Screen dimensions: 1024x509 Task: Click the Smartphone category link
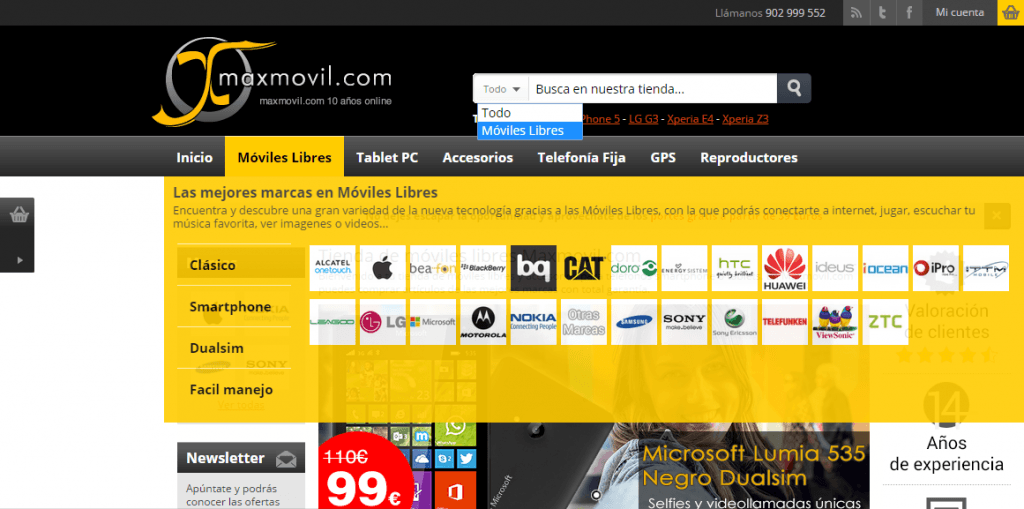[x=230, y=306]
